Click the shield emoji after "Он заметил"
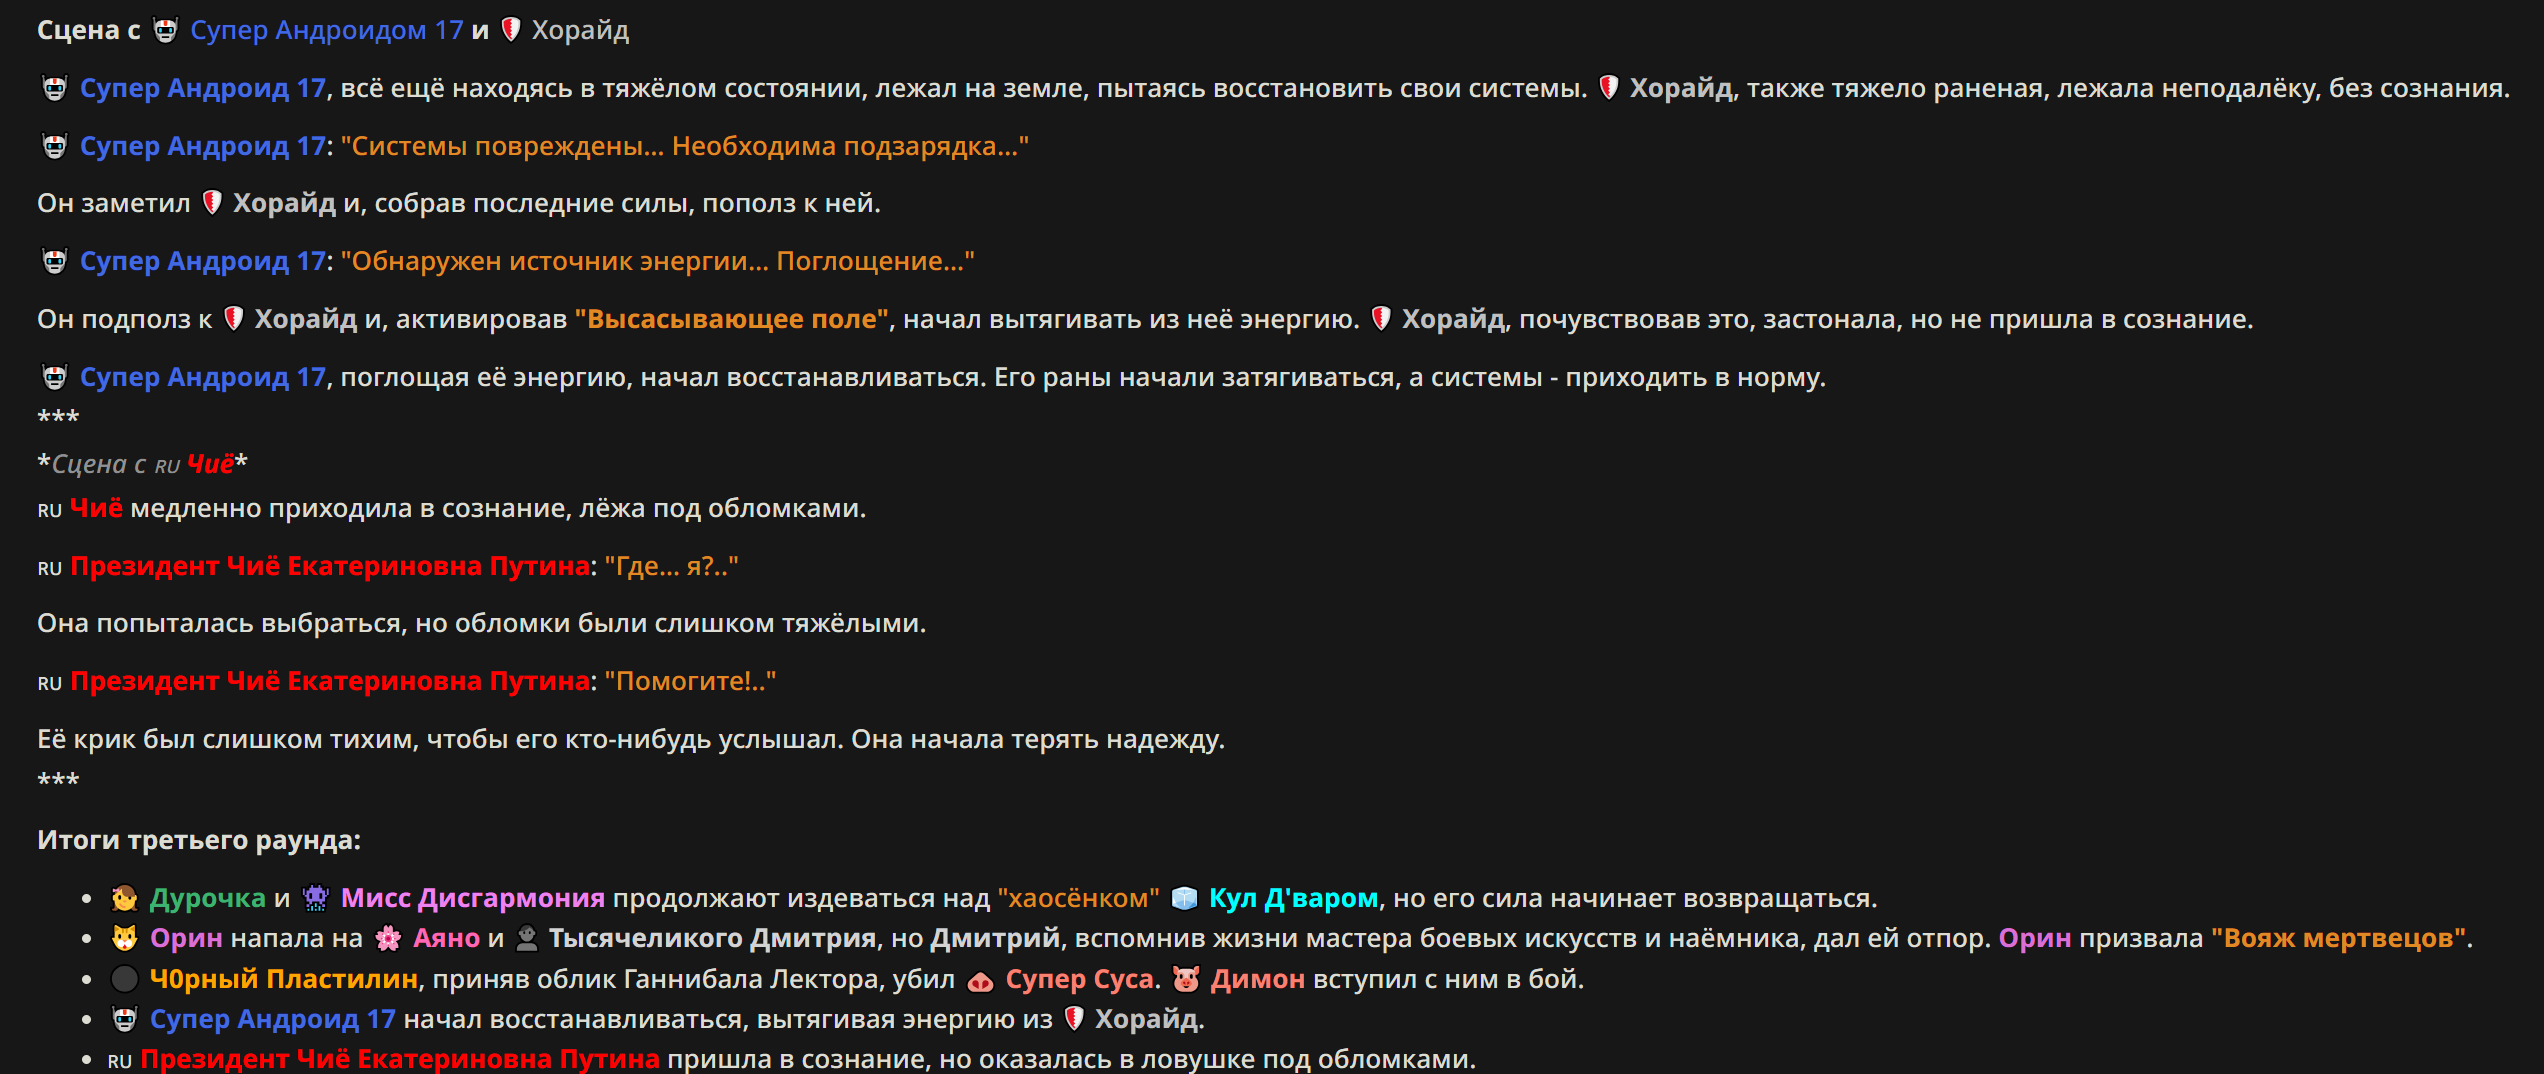This screenshot has width=2544, height=1074. point(211,204)
